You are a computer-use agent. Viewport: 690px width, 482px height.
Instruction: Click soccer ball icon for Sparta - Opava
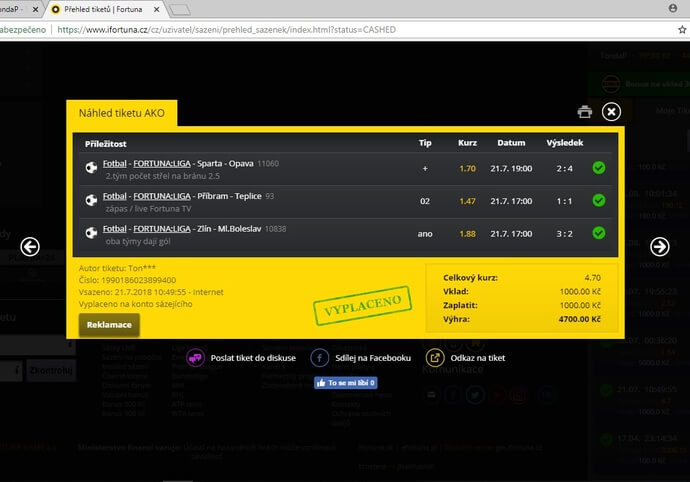[x=91, y=168]
